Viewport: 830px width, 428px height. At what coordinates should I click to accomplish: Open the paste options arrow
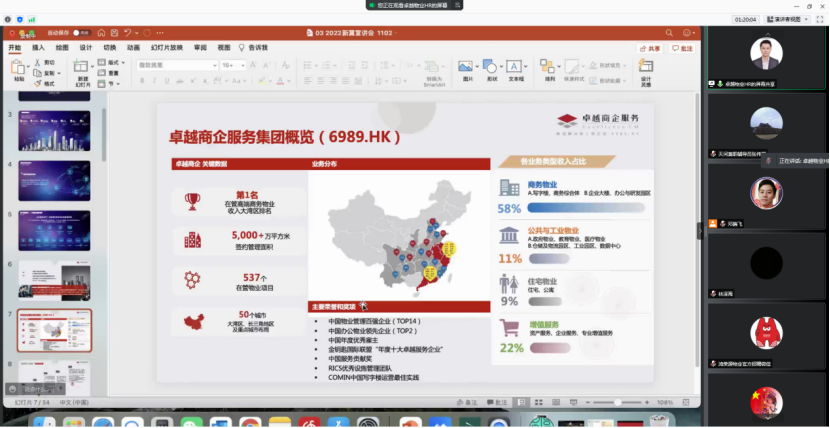[x=28, y=66]
